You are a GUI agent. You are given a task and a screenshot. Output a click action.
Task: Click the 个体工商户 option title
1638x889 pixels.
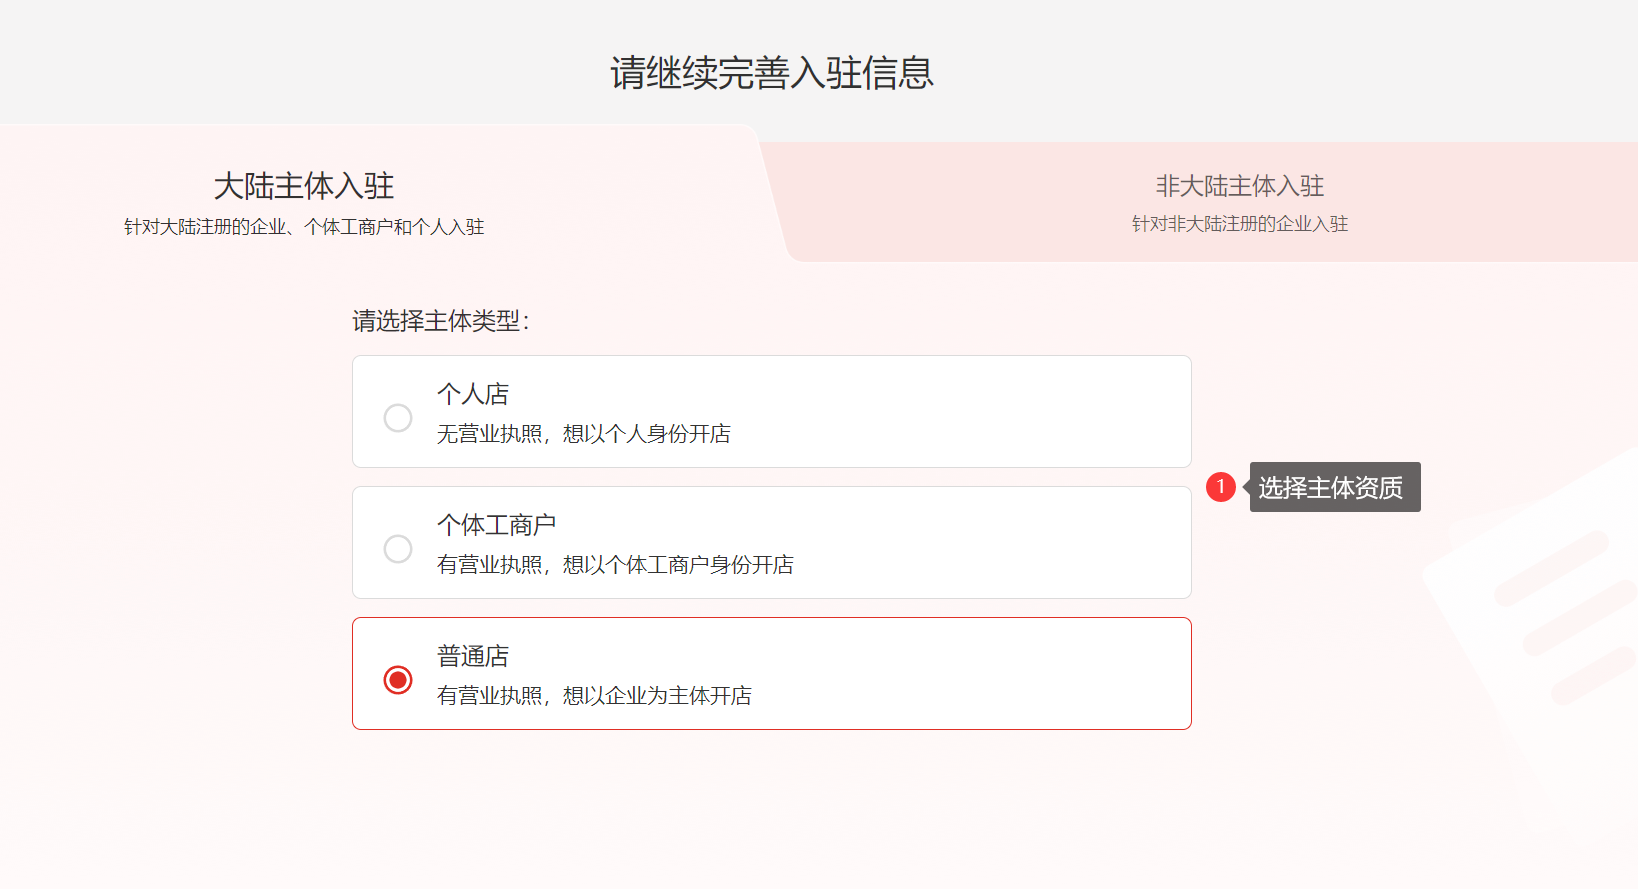point(497,525)
